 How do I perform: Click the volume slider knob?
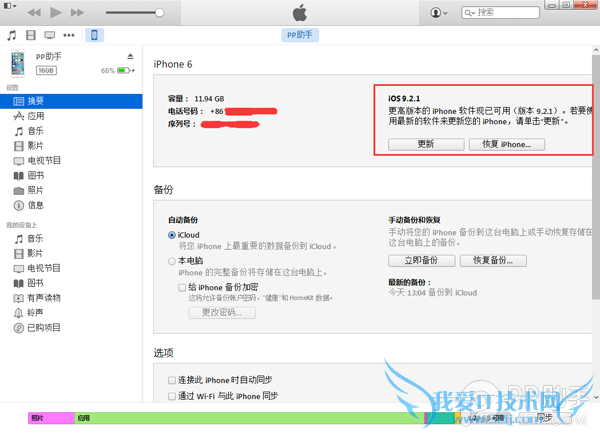(160, 13)
